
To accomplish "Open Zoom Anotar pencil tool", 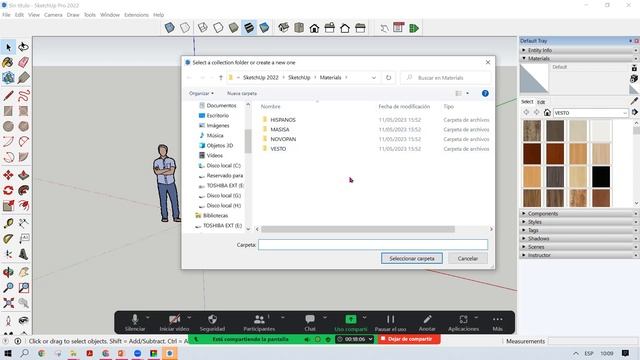I will (427, 322).
